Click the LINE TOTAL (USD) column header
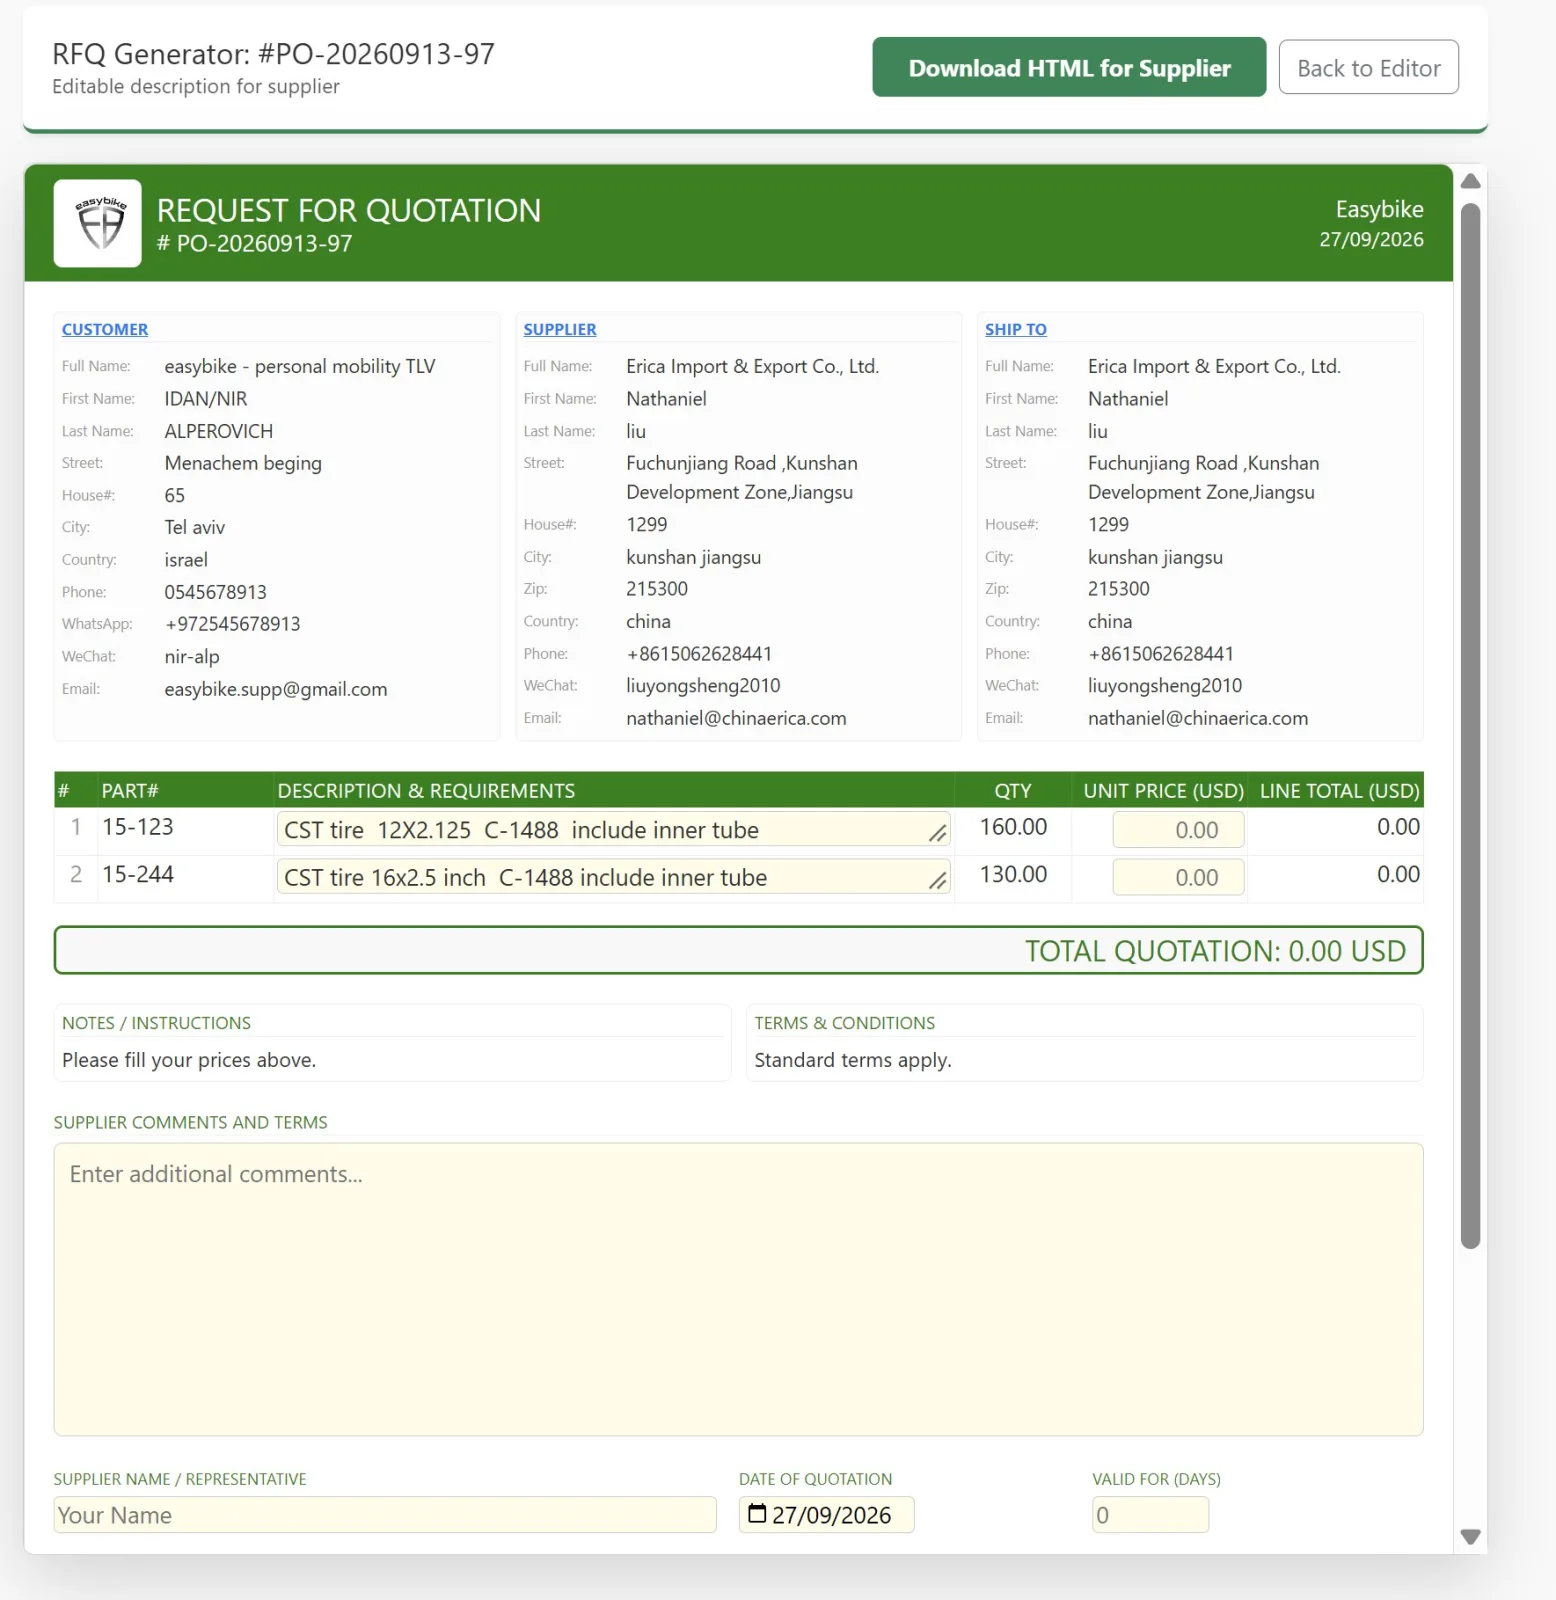Viewport: 1556px width, 1600px height. pos(1339,791)
